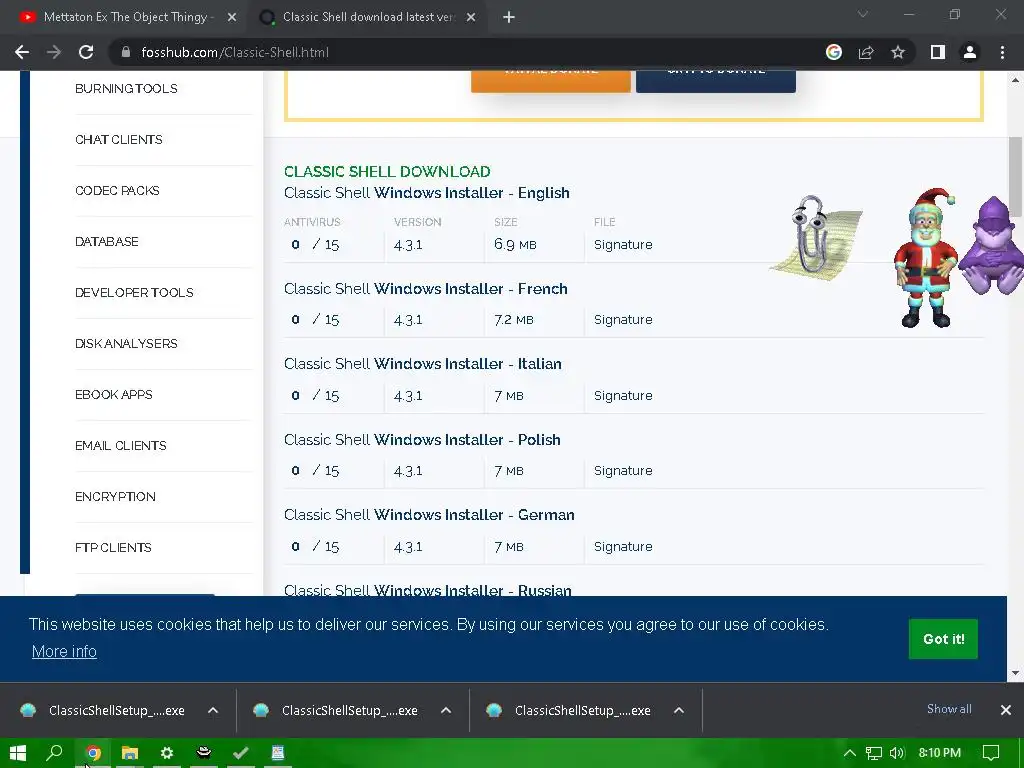Open the Email Clients category

(121, 445)
